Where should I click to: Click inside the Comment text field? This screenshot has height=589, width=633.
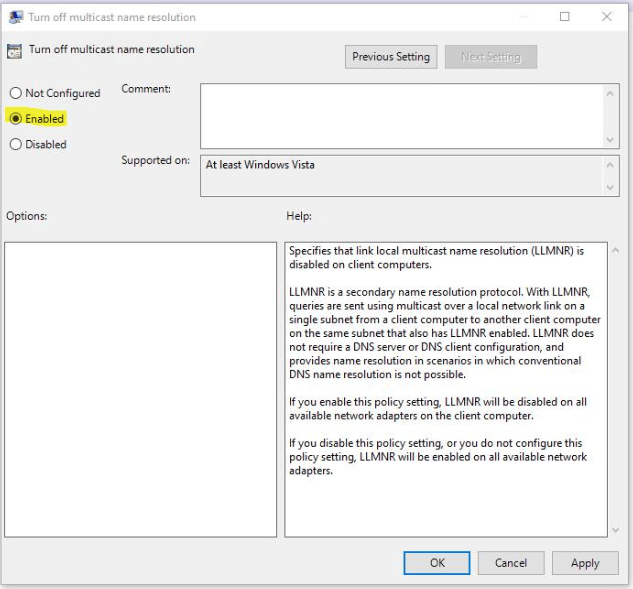pos(402,116)
